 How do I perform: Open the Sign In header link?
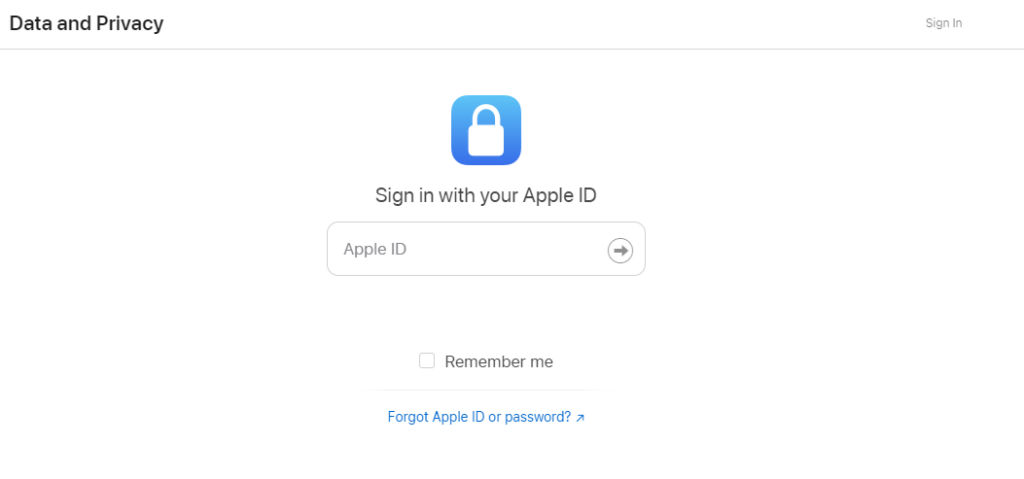944,23
